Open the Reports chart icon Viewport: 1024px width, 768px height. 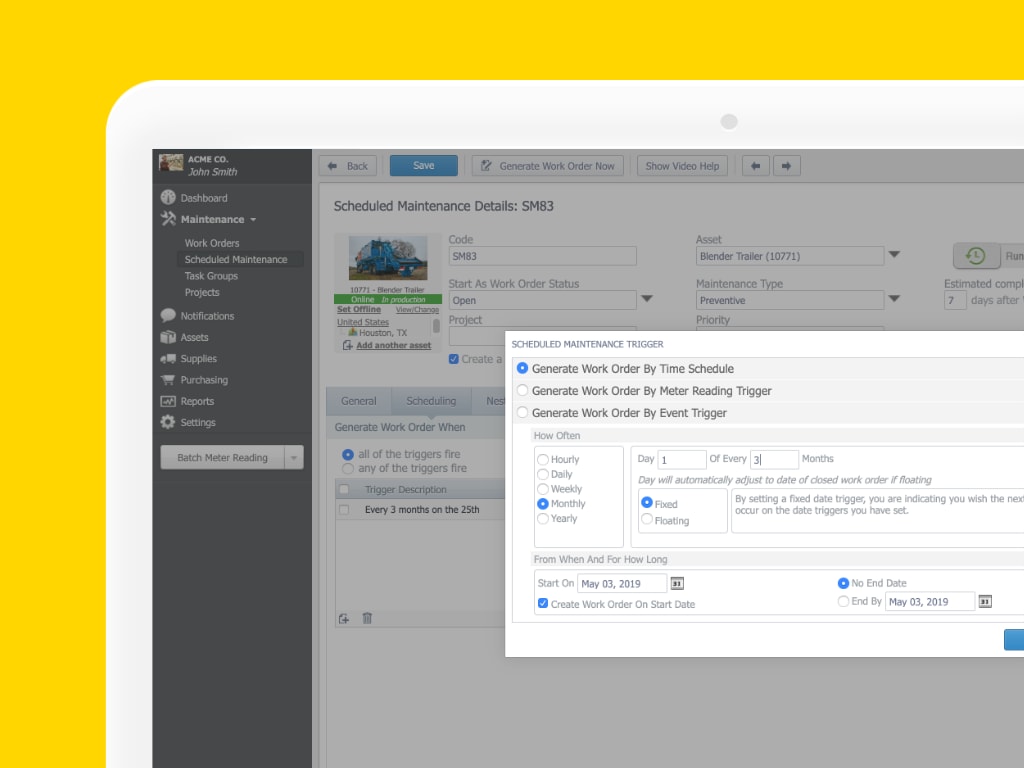168,401
